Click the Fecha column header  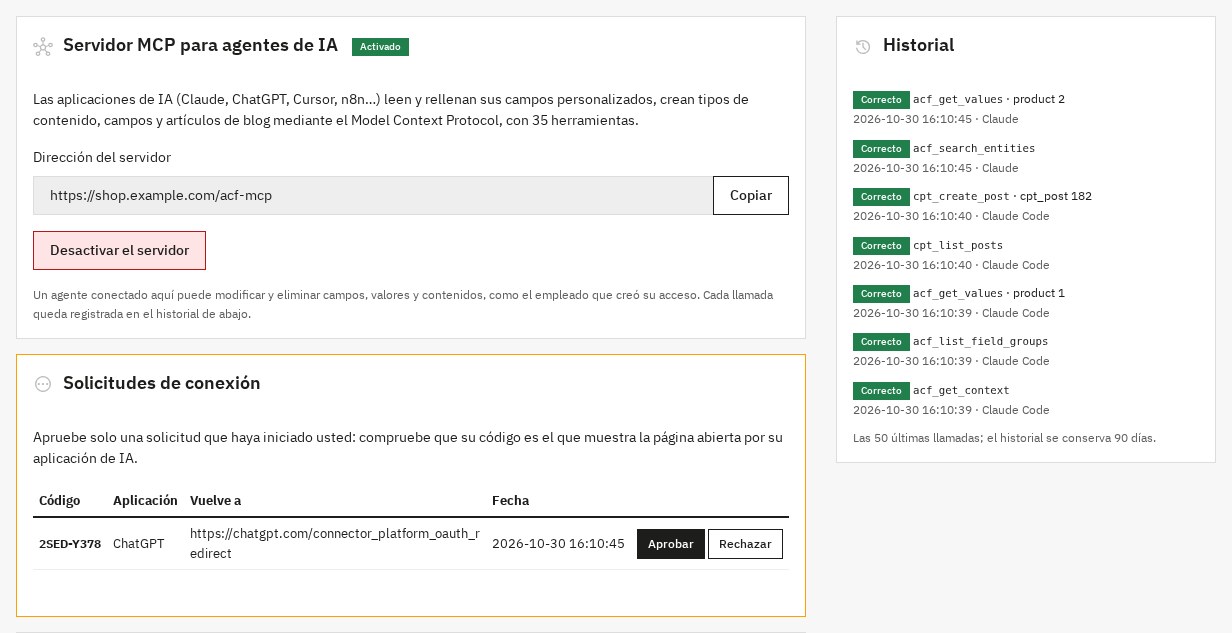pos(511,500)
